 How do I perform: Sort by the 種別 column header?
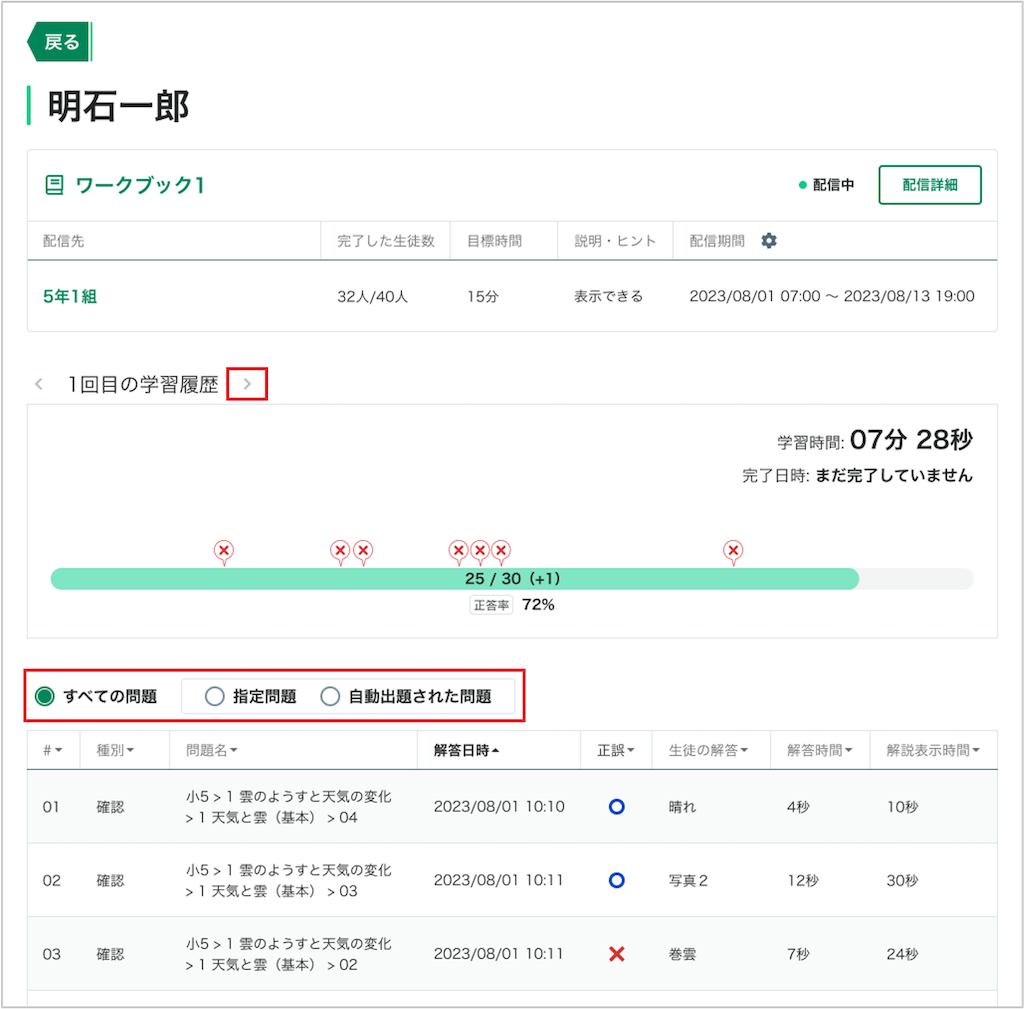click(x=115, y=750)
